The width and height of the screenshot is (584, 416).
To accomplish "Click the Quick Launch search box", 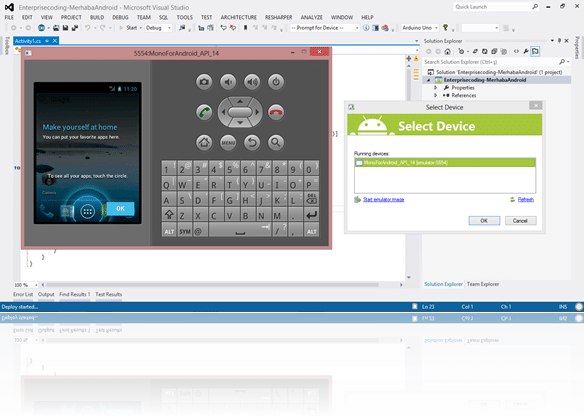I will tap(495, 7).
